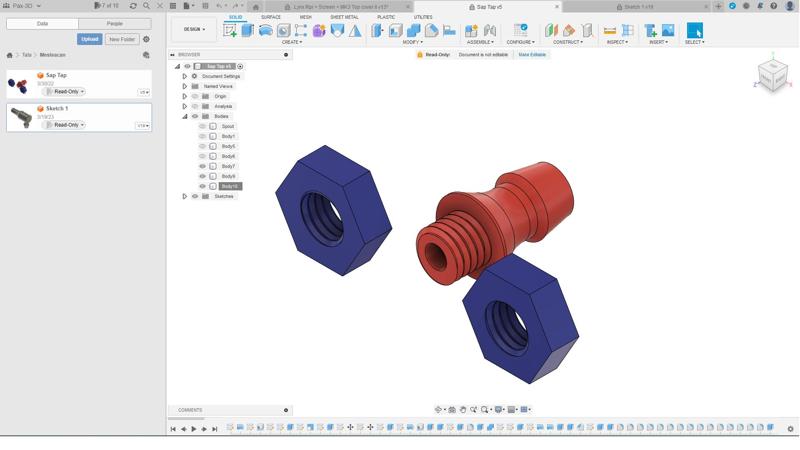Expand the Sketches node
This screenshot has width=800, height=450.
coord(185,196)
